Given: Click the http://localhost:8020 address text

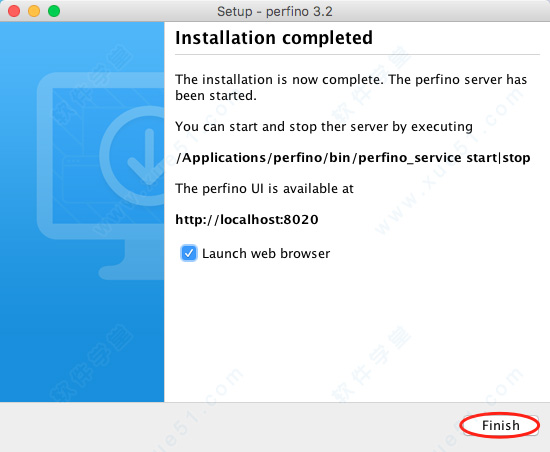Looking at the screenshot, I should click(247, 220).
